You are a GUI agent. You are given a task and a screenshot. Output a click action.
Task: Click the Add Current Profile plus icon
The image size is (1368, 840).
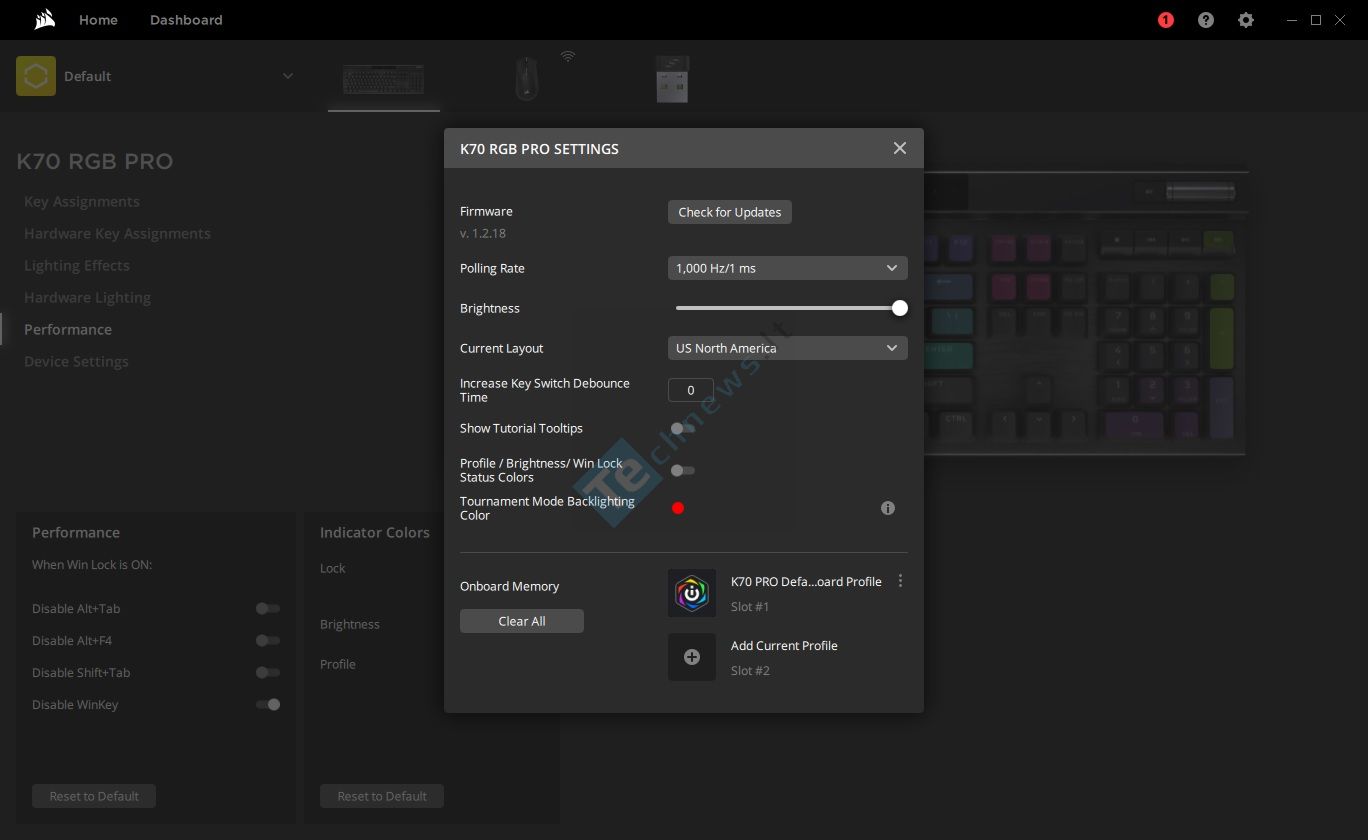coord(692,657)
